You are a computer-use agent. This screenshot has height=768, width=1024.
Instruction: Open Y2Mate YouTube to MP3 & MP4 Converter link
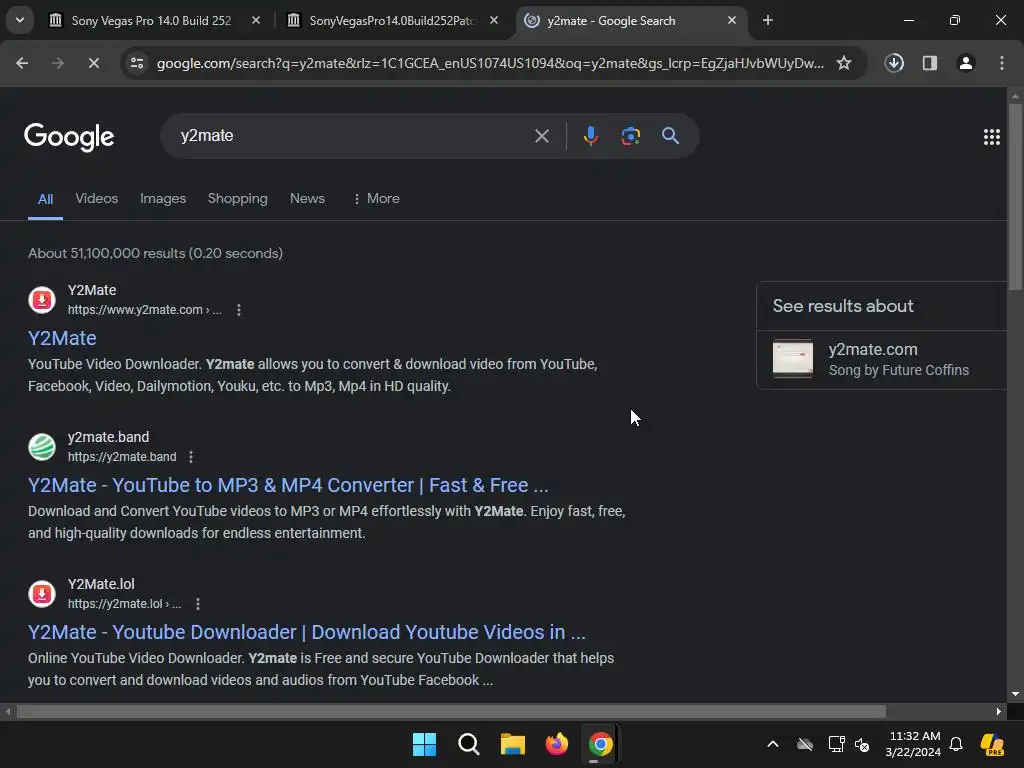pyautogui.click(x=288, y=485)
